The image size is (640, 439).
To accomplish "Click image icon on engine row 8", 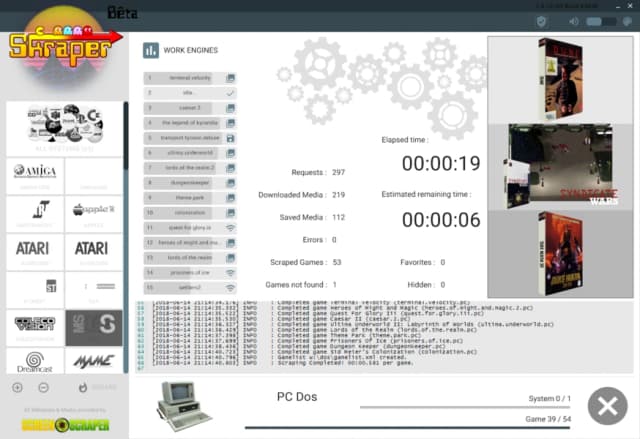I will point(230,183).
